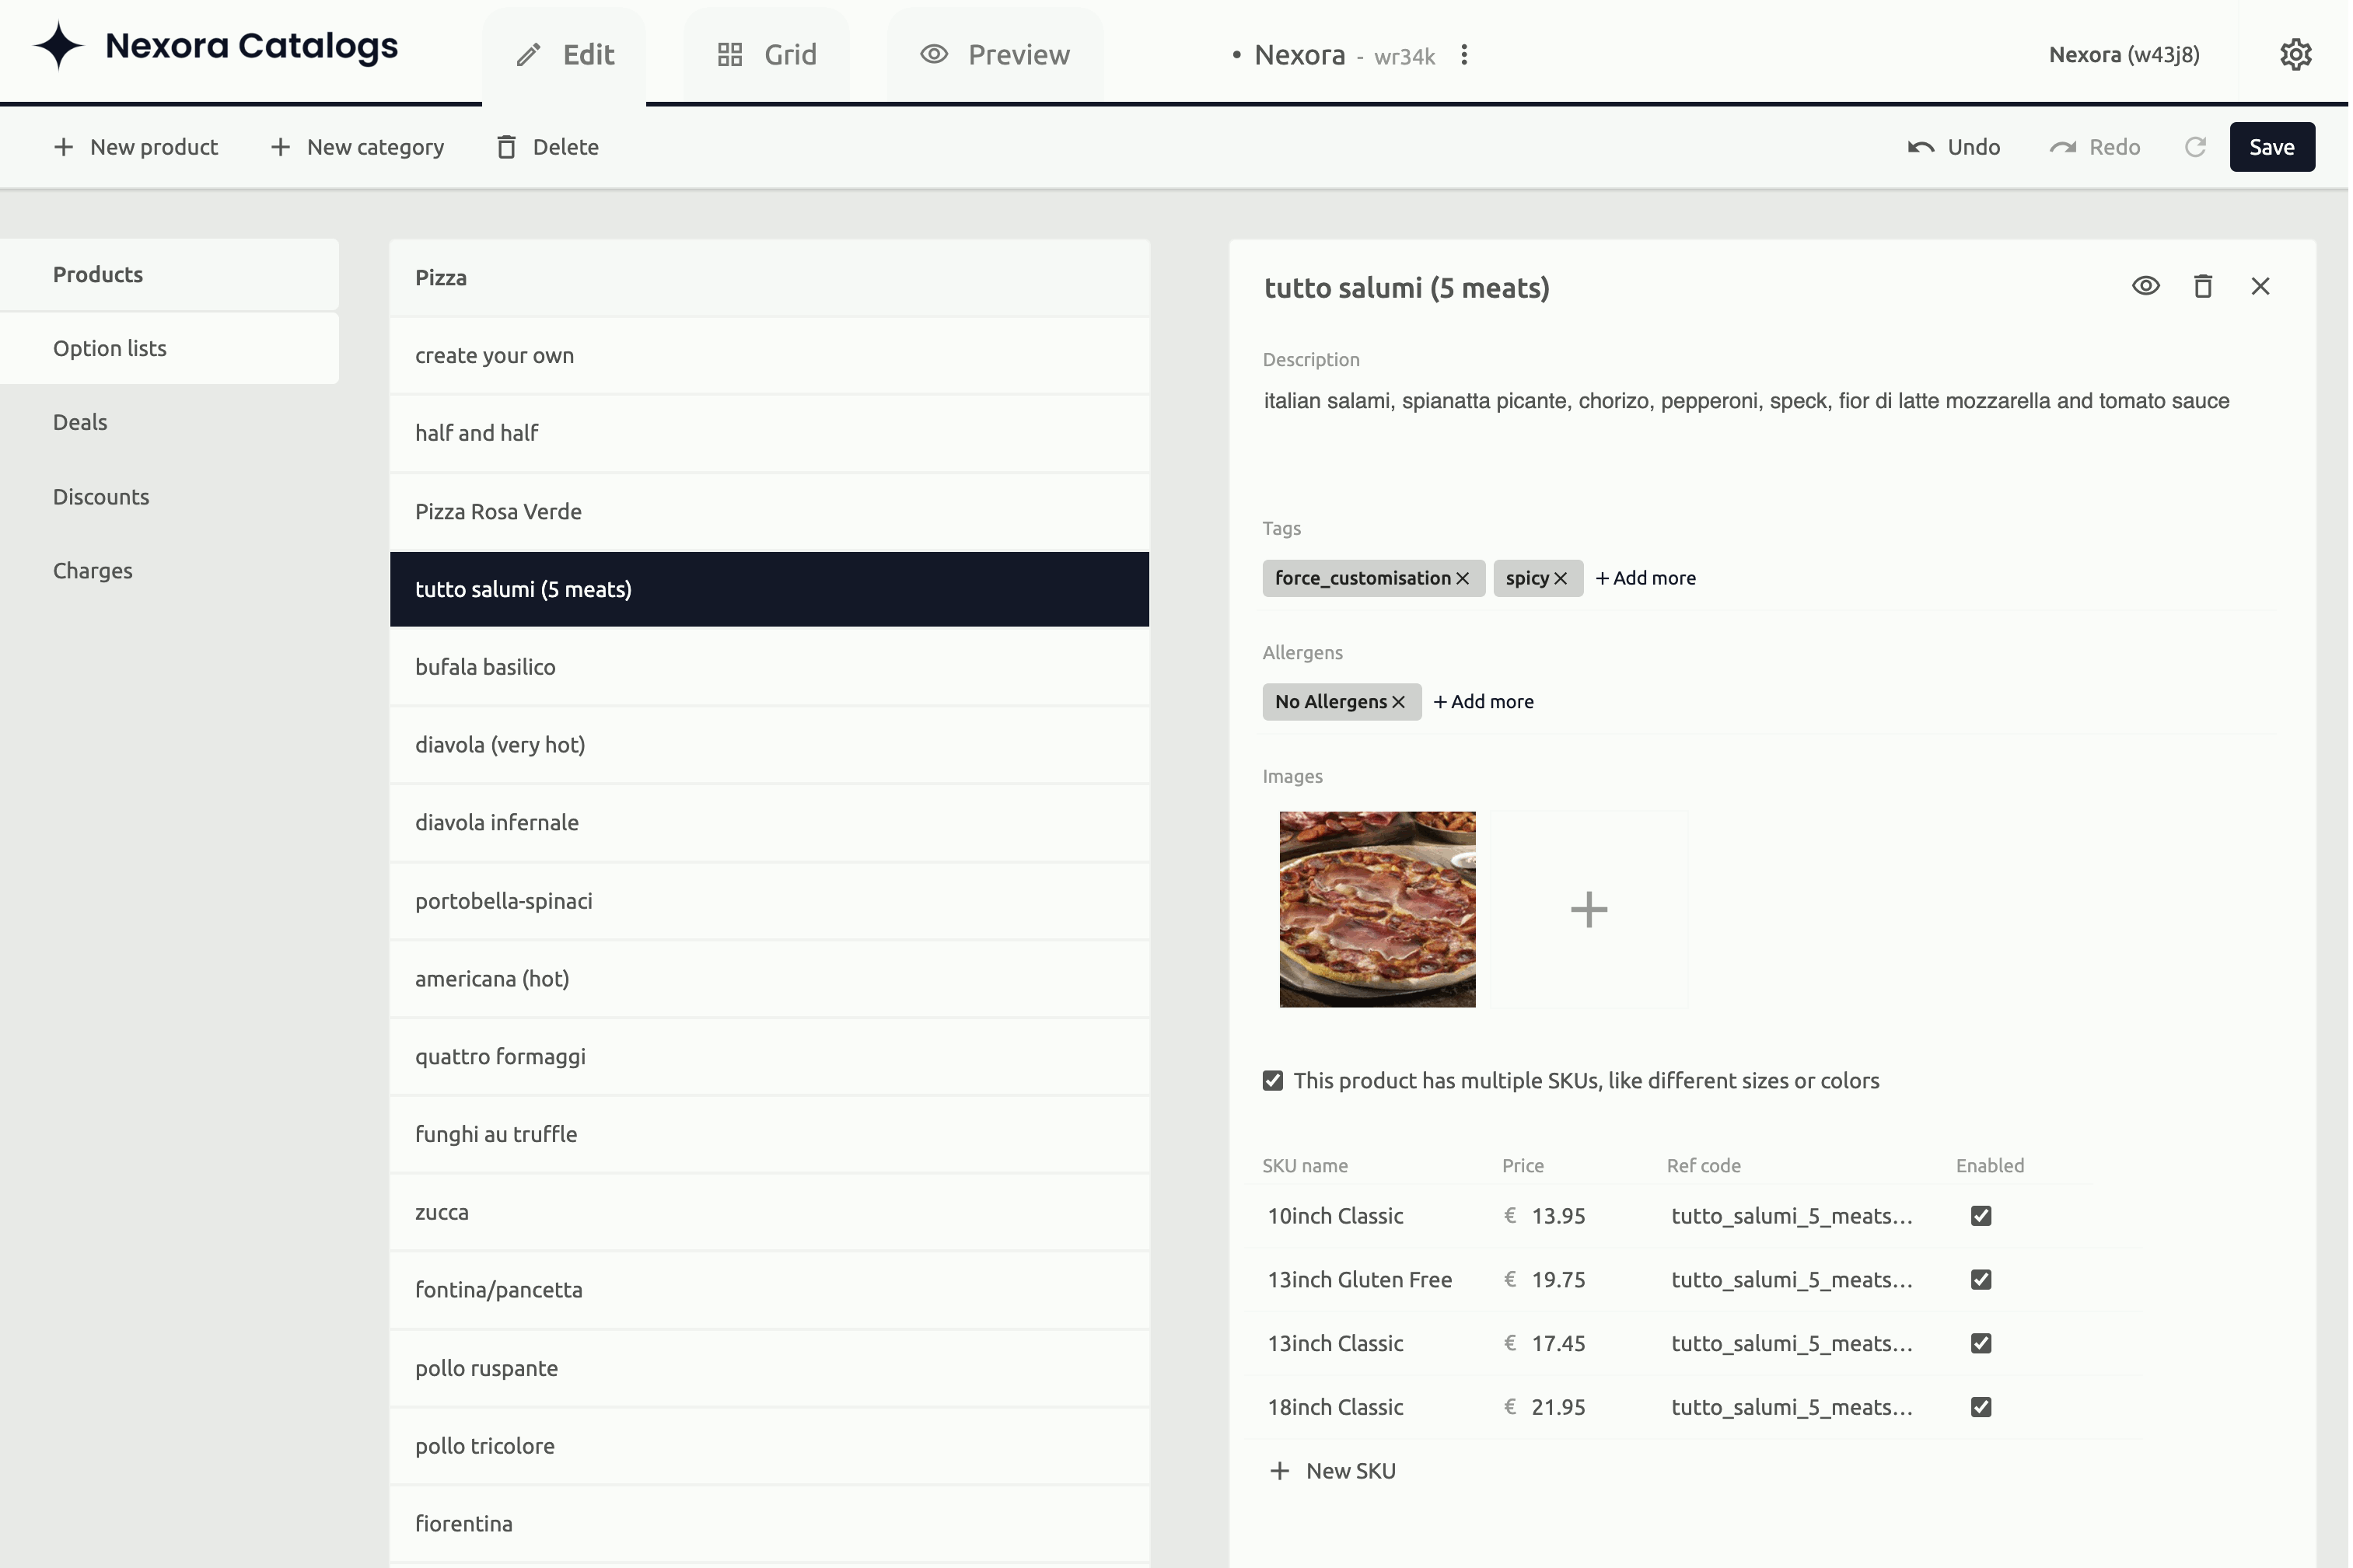Switch to the Preview tab
The image size is (2353, 1568).
[x=995, y=55]
